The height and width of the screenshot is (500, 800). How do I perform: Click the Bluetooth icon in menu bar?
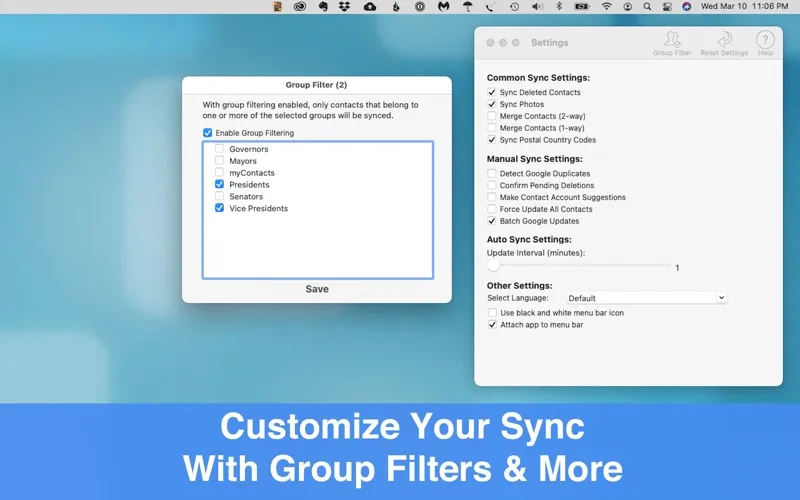pos(559,7)
